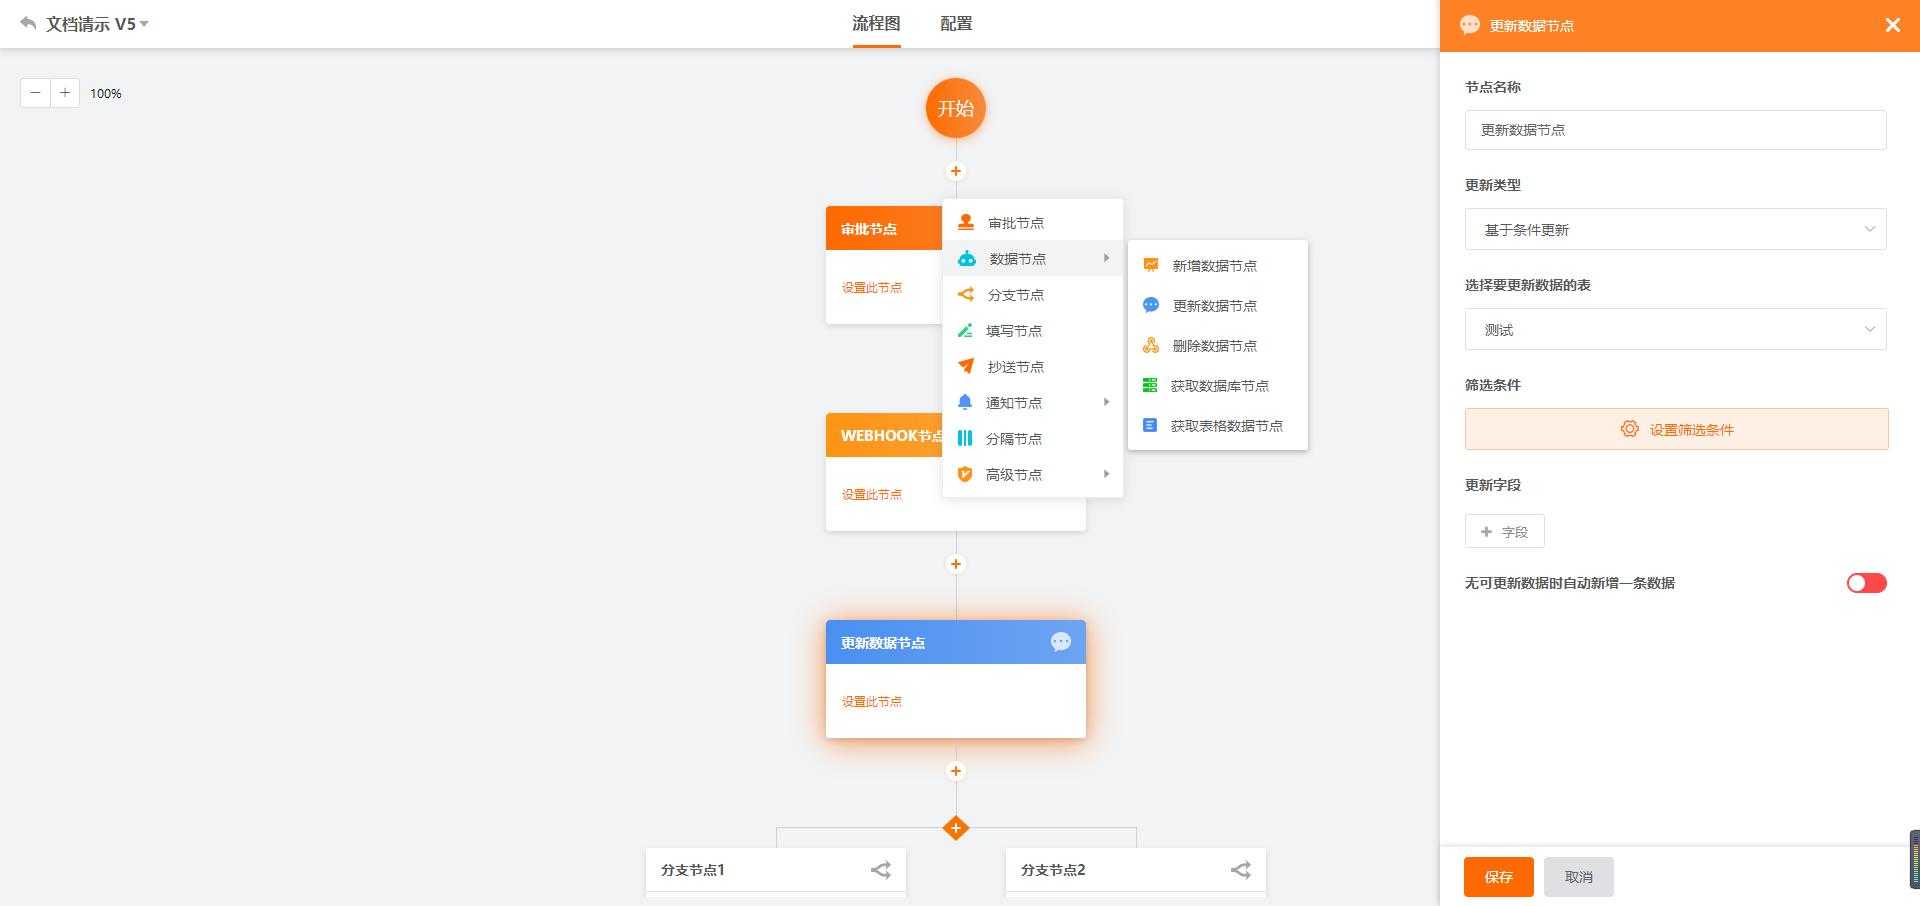Click the 通知节点 bell icon
This screenshot has width=1920, height=906.
point(965,402)
